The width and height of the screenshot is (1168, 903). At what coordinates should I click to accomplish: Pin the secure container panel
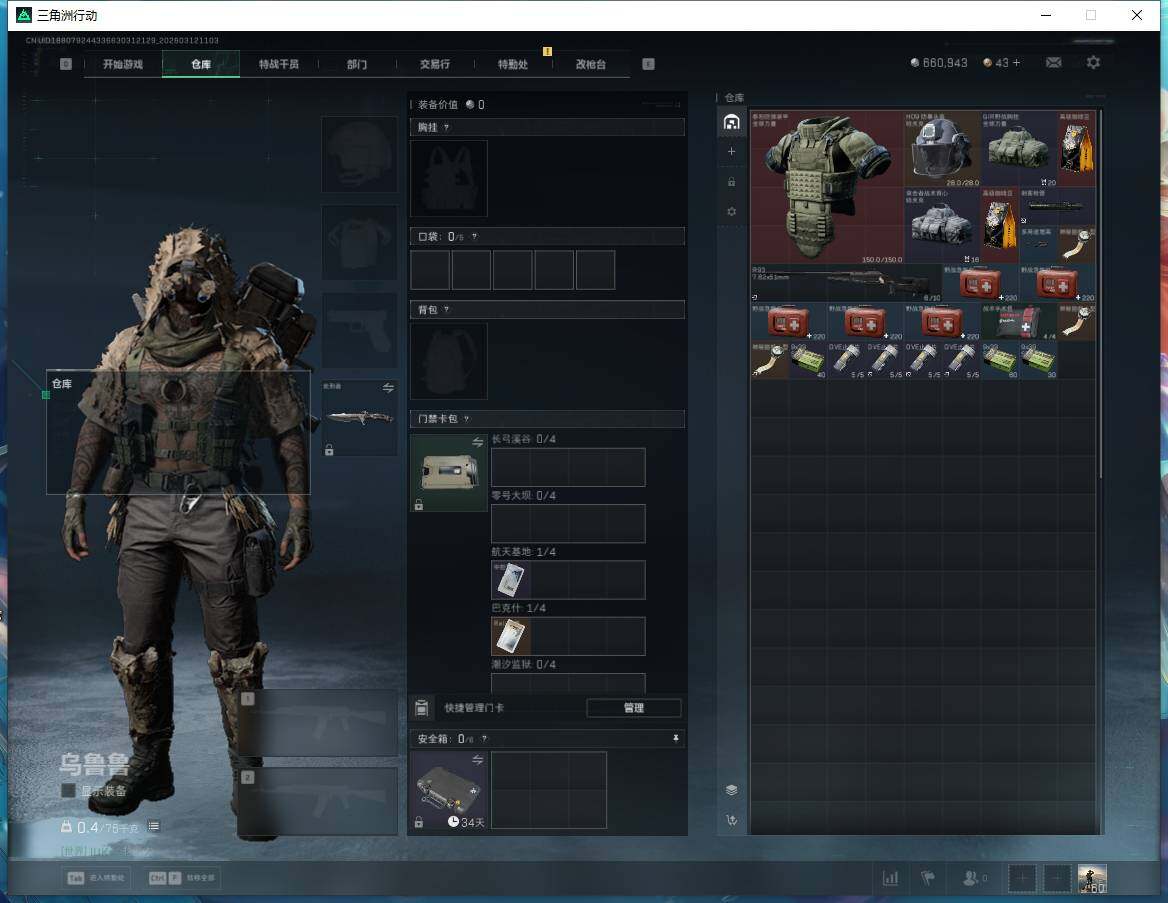tap(676, 738)
